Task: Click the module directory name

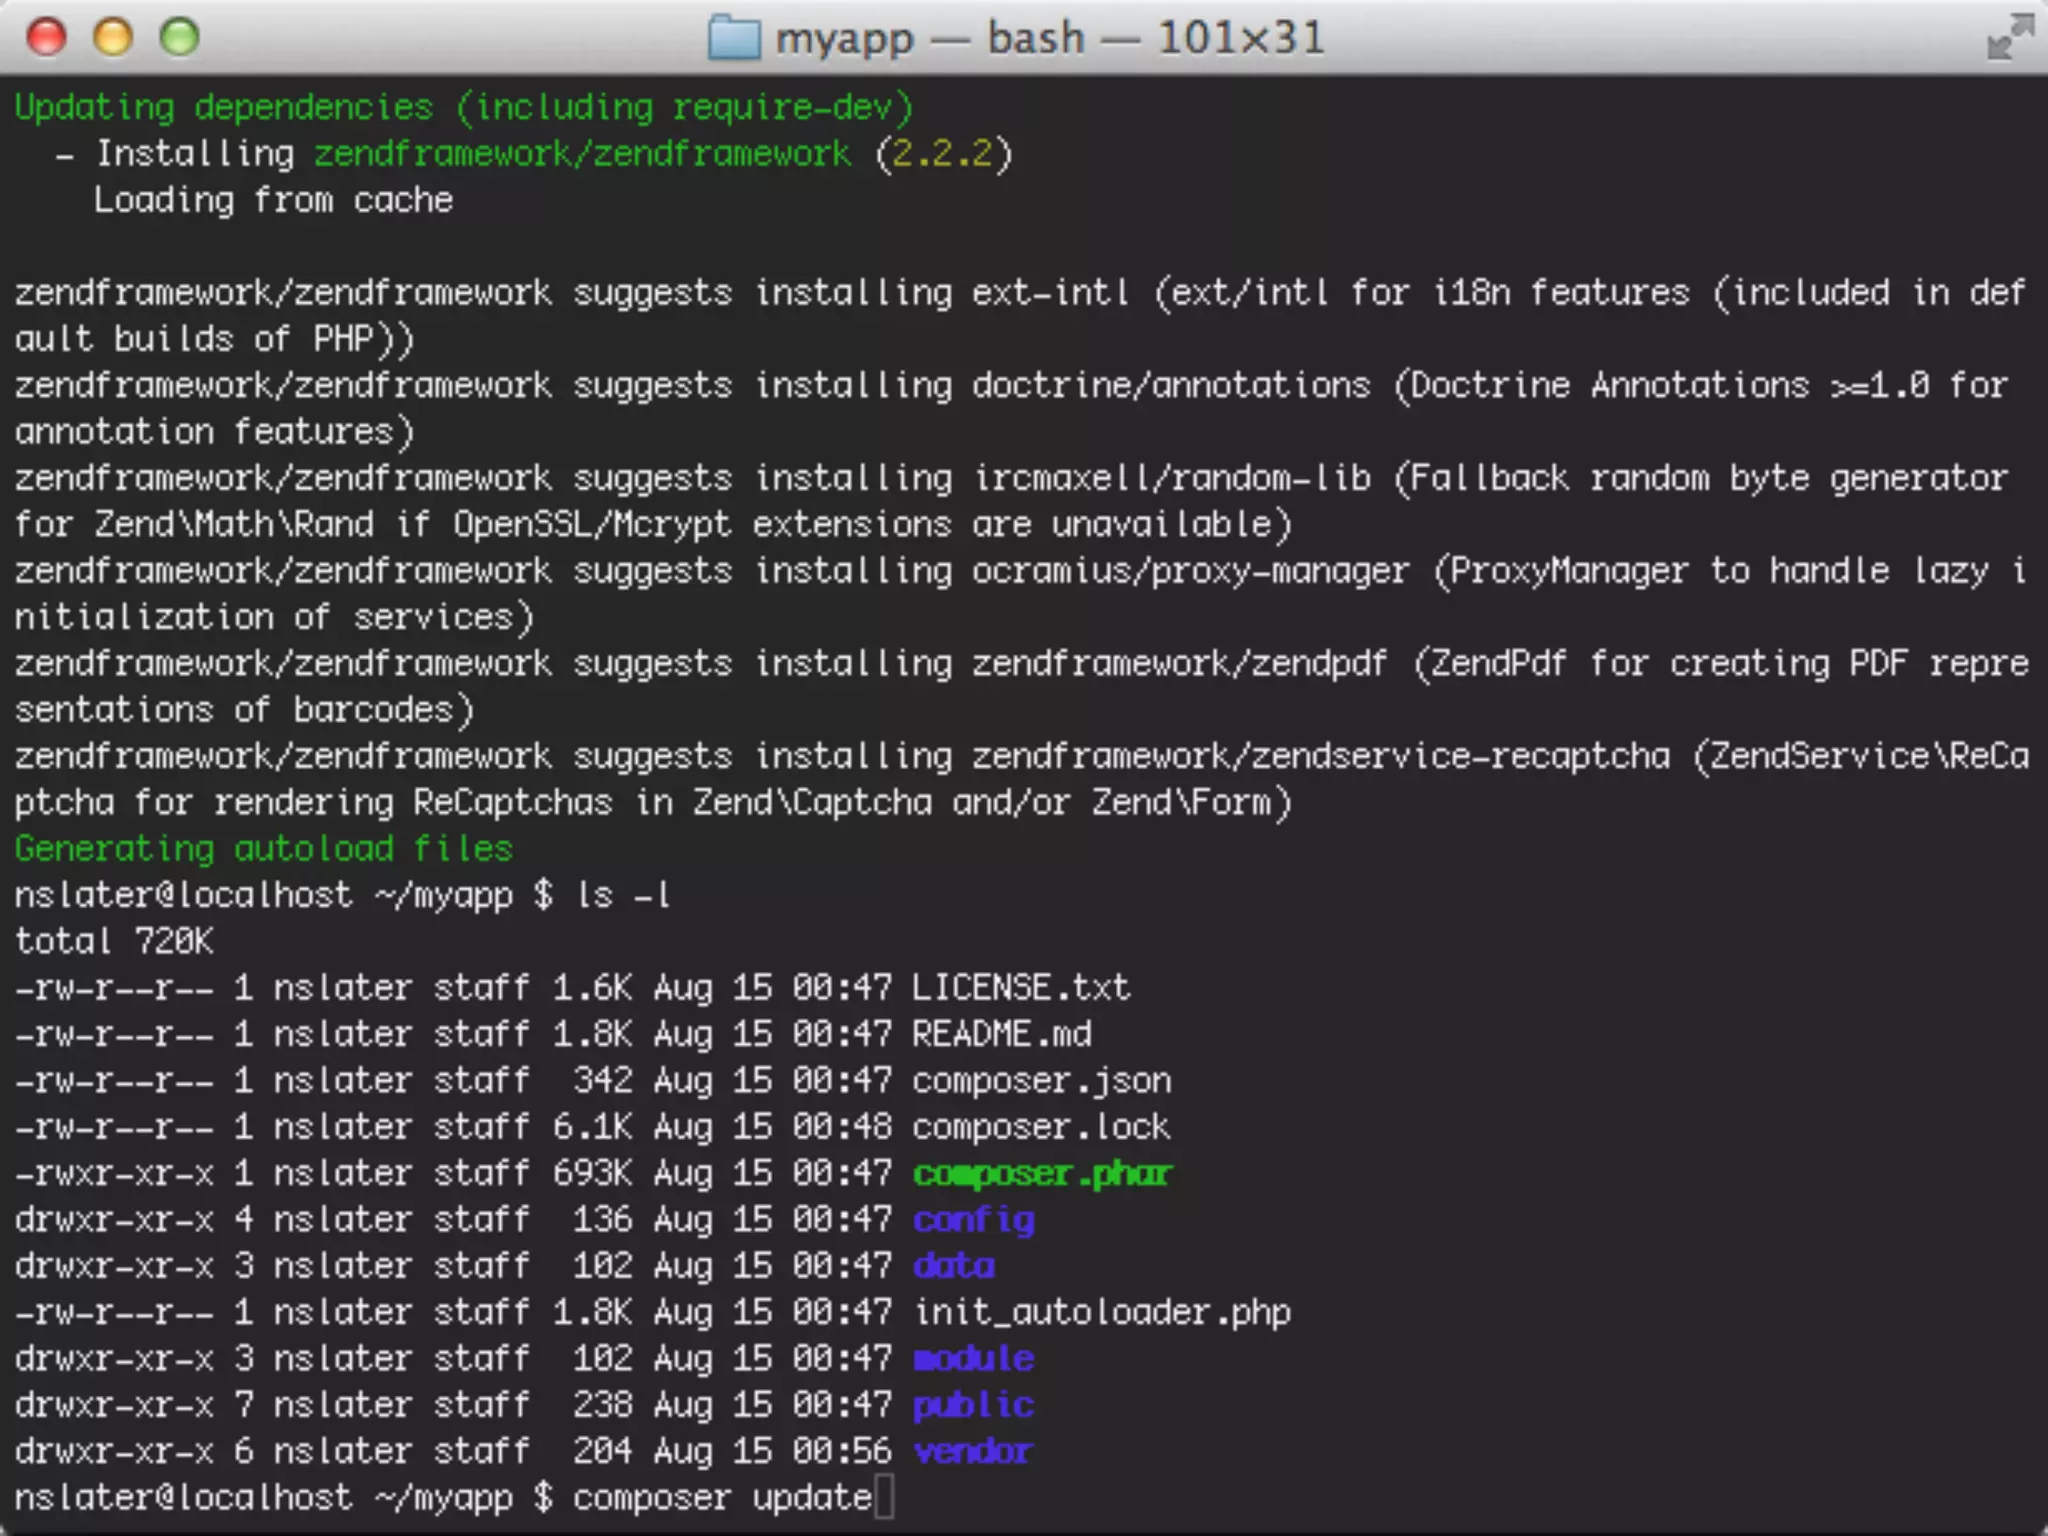Action: click(x=974, y=1359)
